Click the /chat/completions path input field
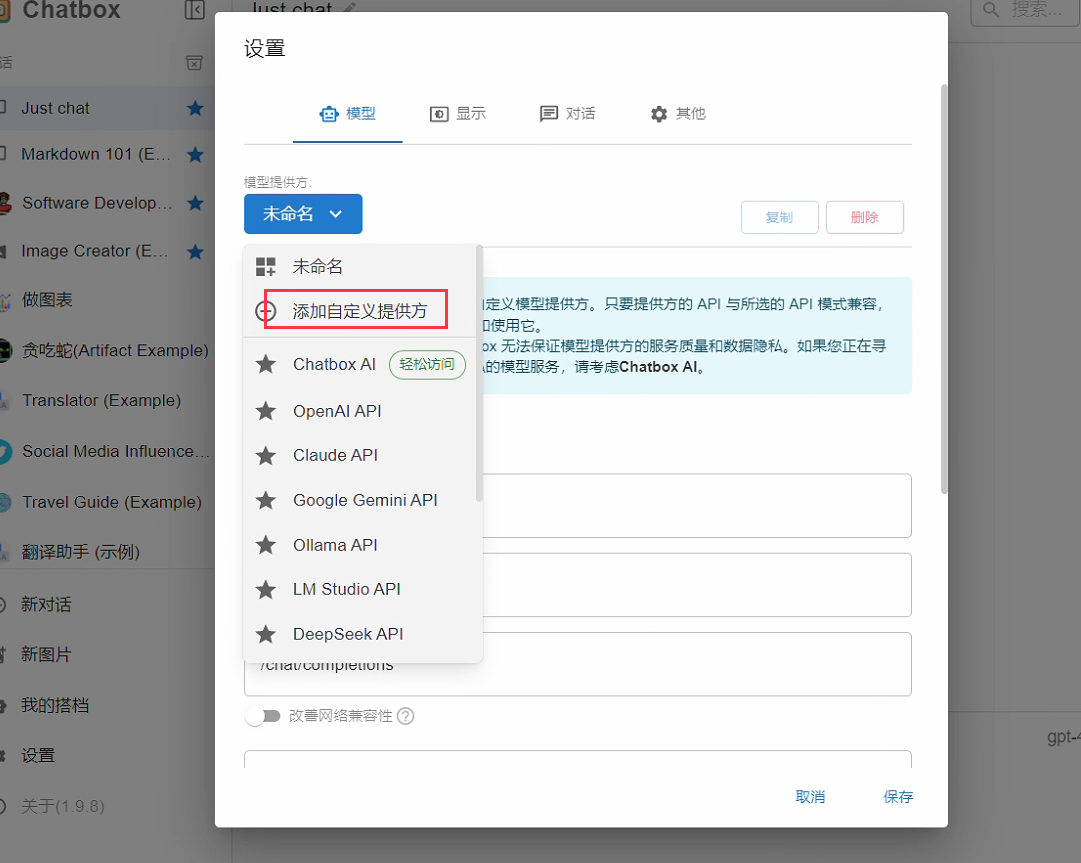Image resolution: width=1081 pixels, height=863 pixels. click(578, 664)
